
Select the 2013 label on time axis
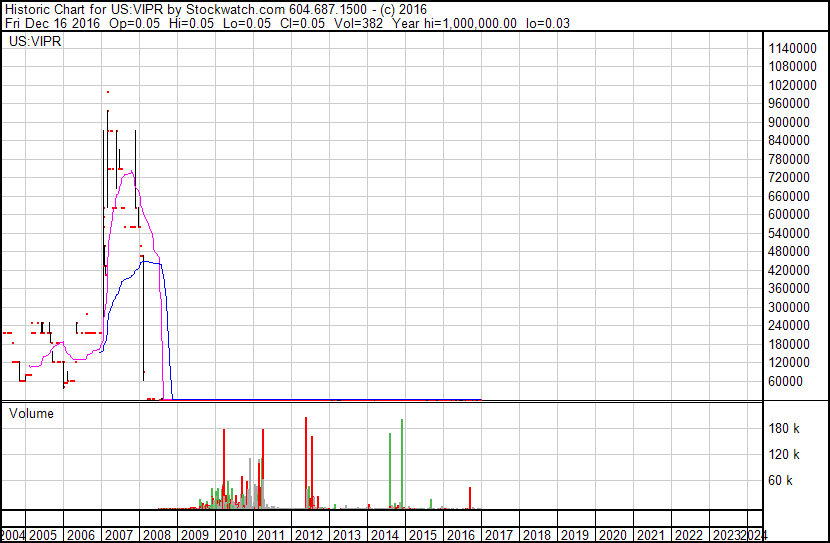(x=347, y=535)
